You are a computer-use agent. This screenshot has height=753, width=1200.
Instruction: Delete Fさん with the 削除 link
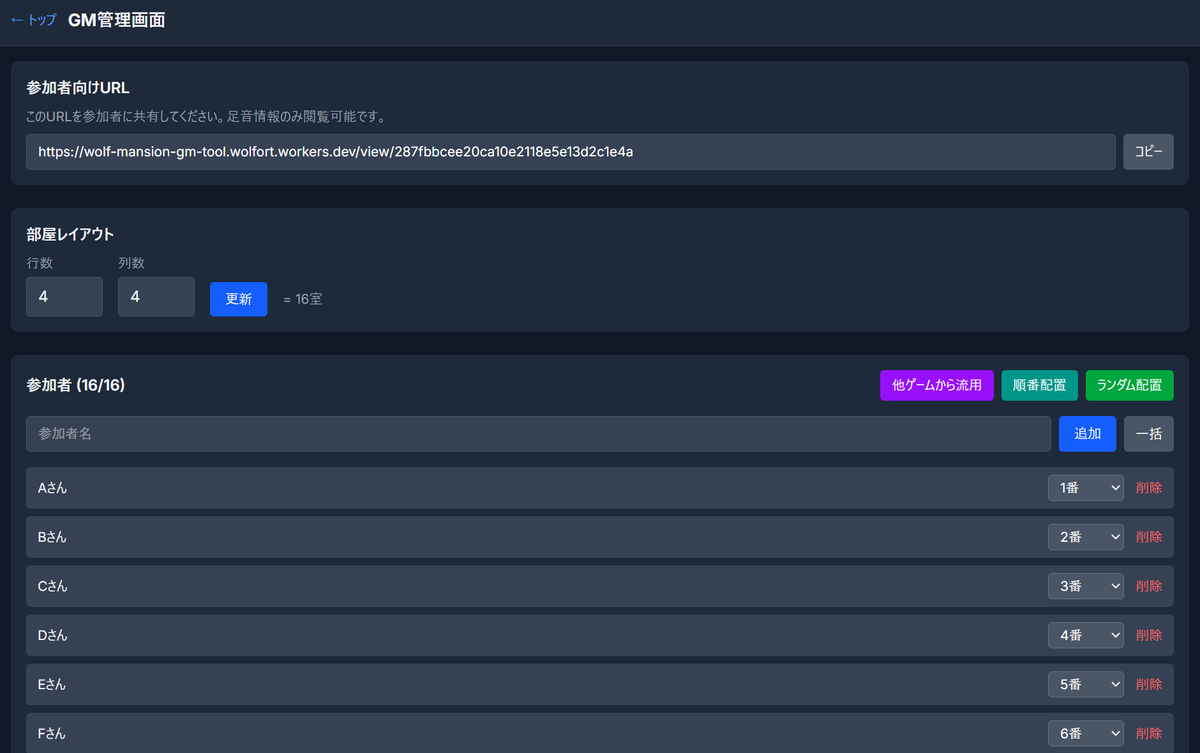pos(1149,733)
